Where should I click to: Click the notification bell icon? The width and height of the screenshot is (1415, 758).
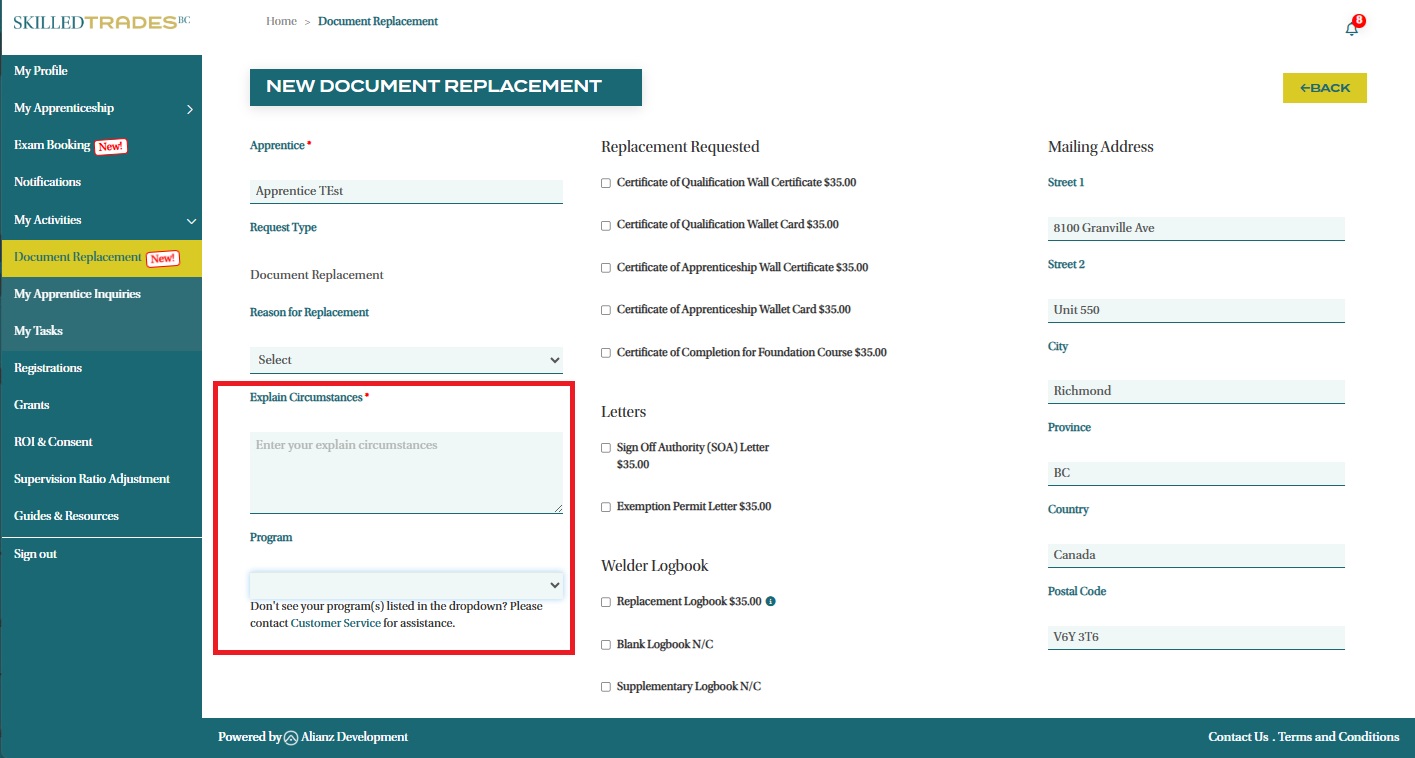[x=1351, y=28]
